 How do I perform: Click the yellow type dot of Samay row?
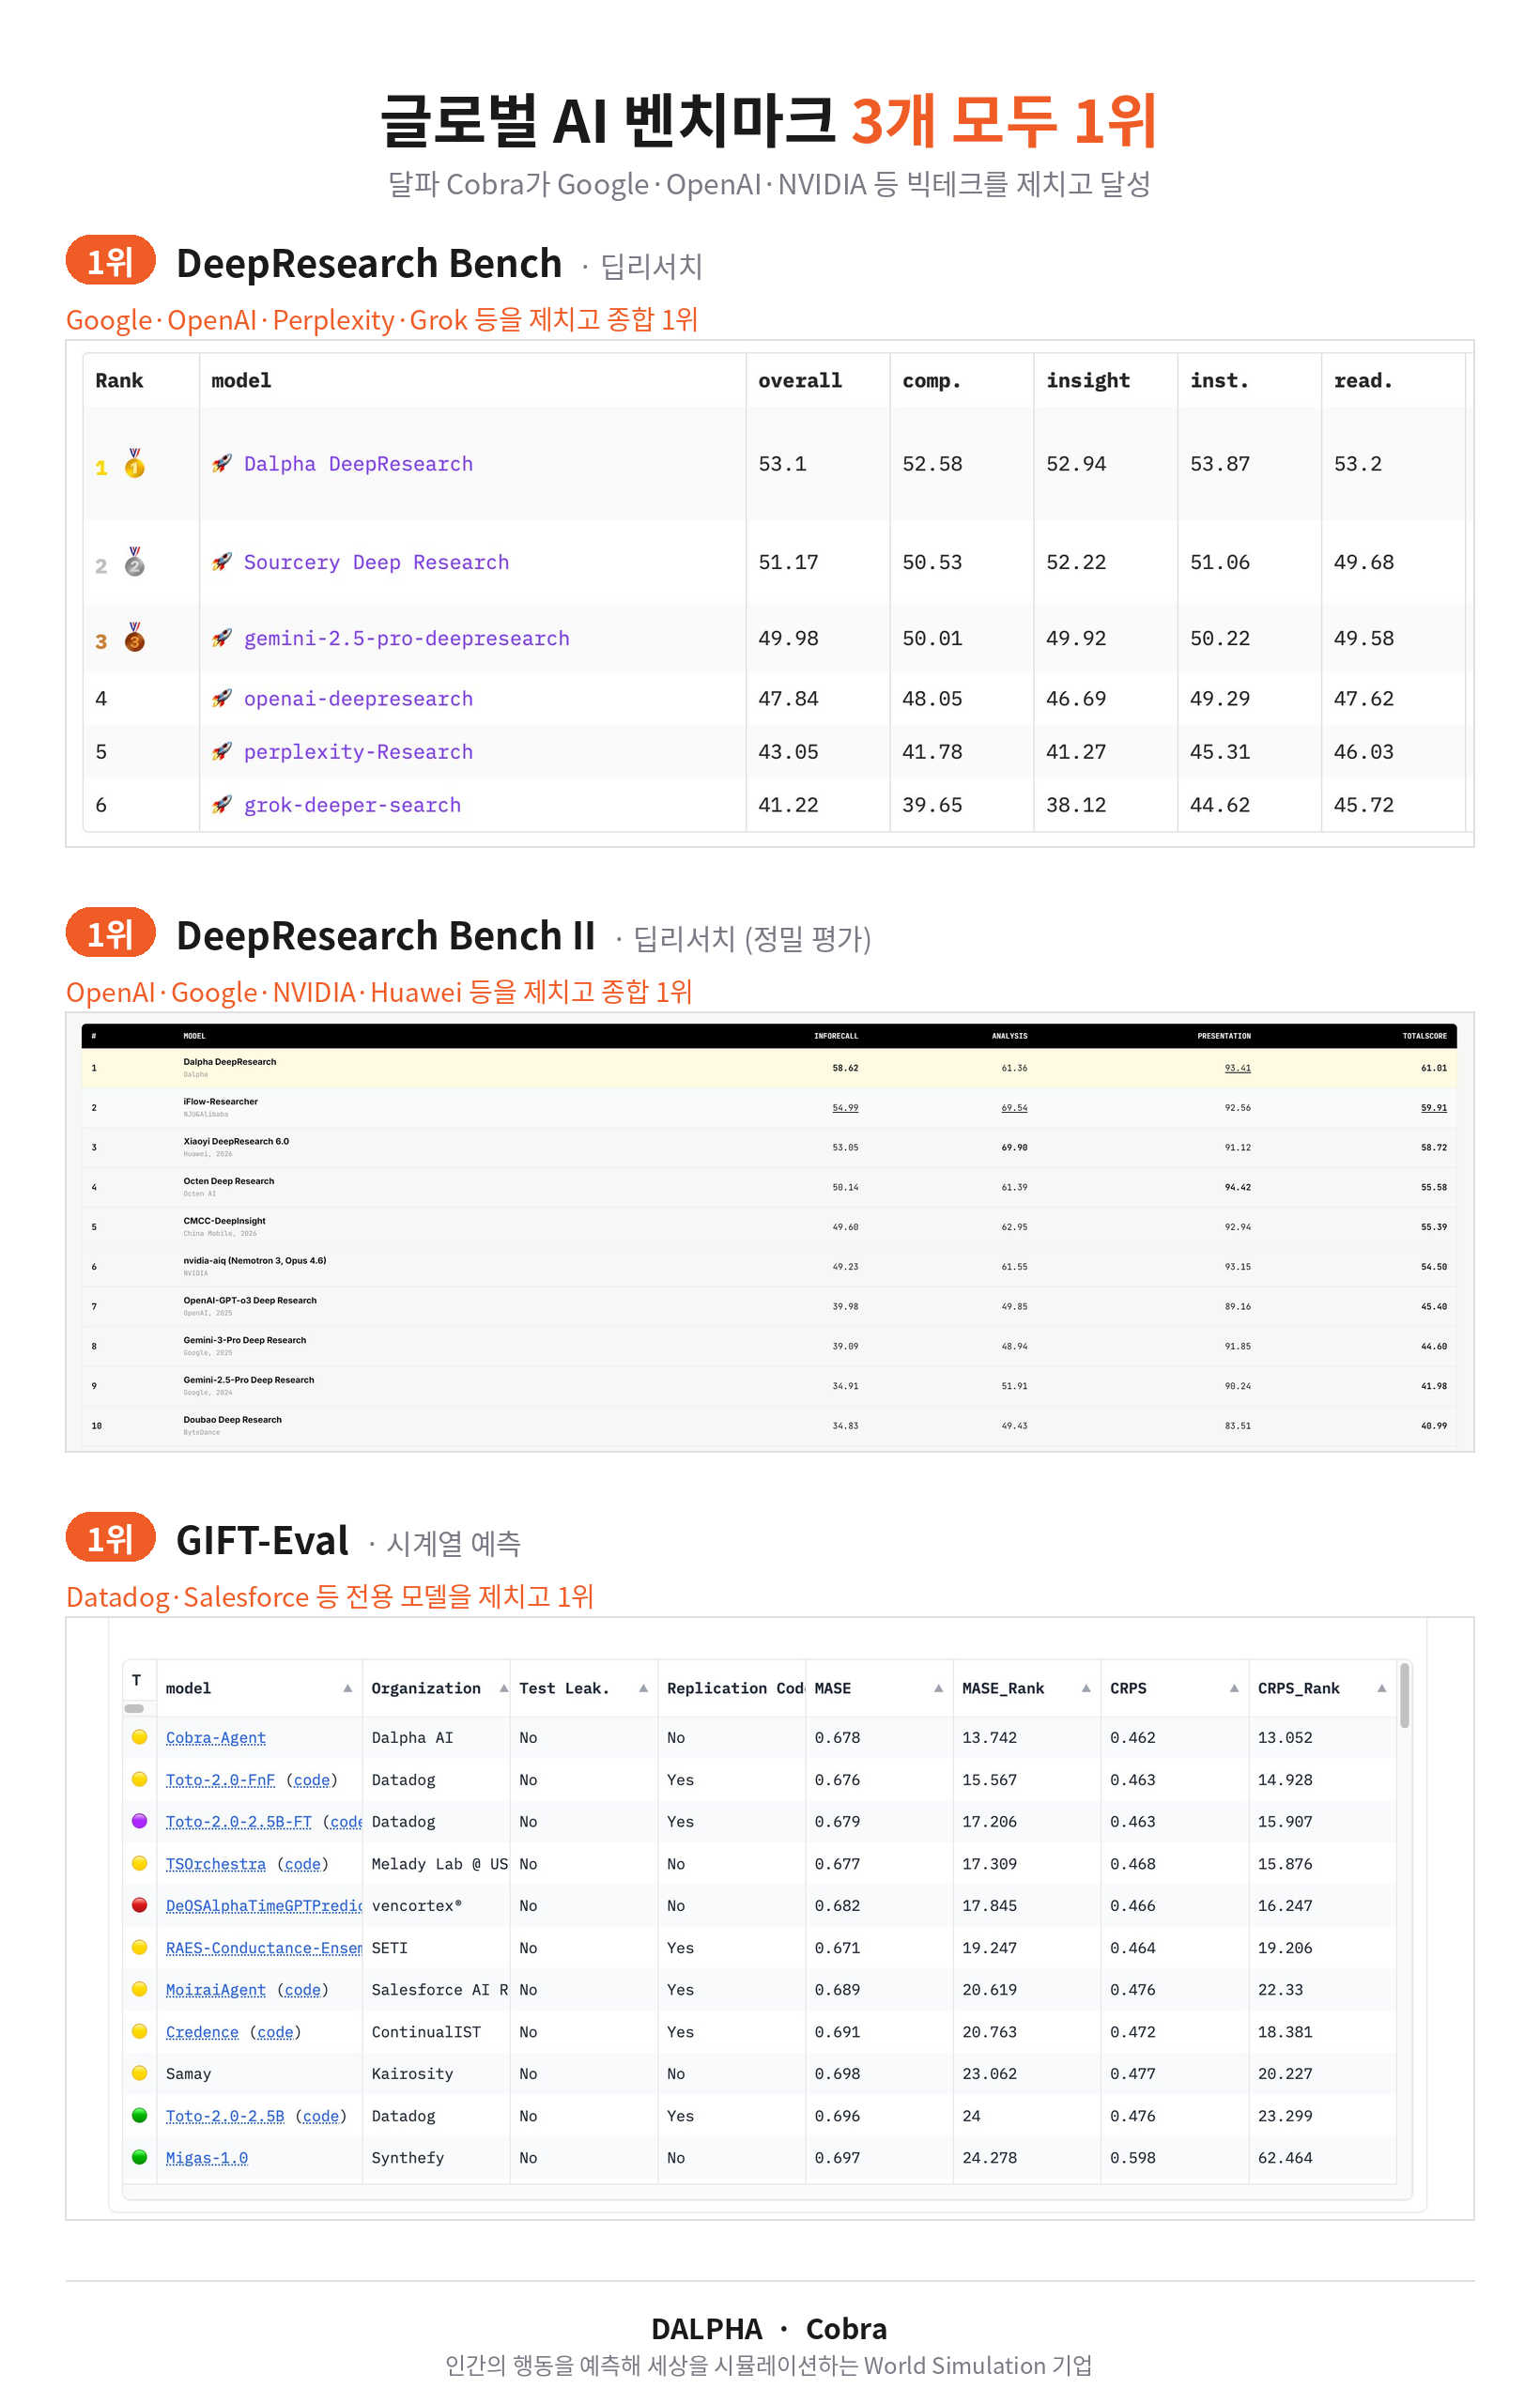click(140, 2072)
